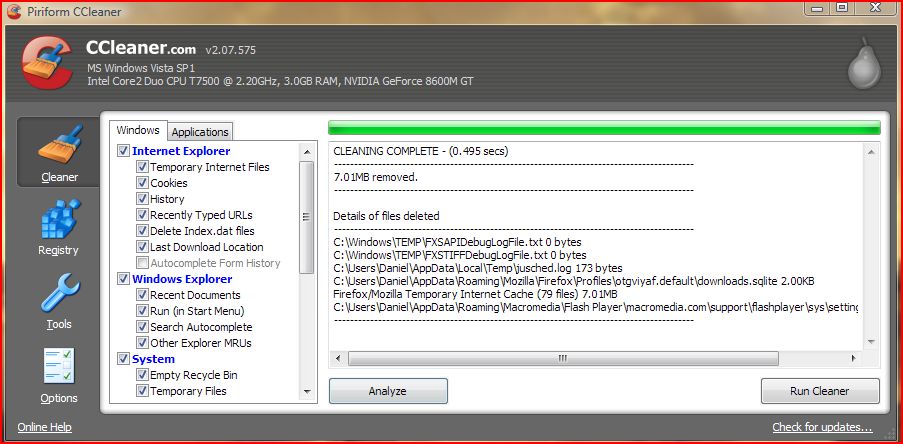Toggle Run (in Start Menu) checkbox

coord(142,311)
